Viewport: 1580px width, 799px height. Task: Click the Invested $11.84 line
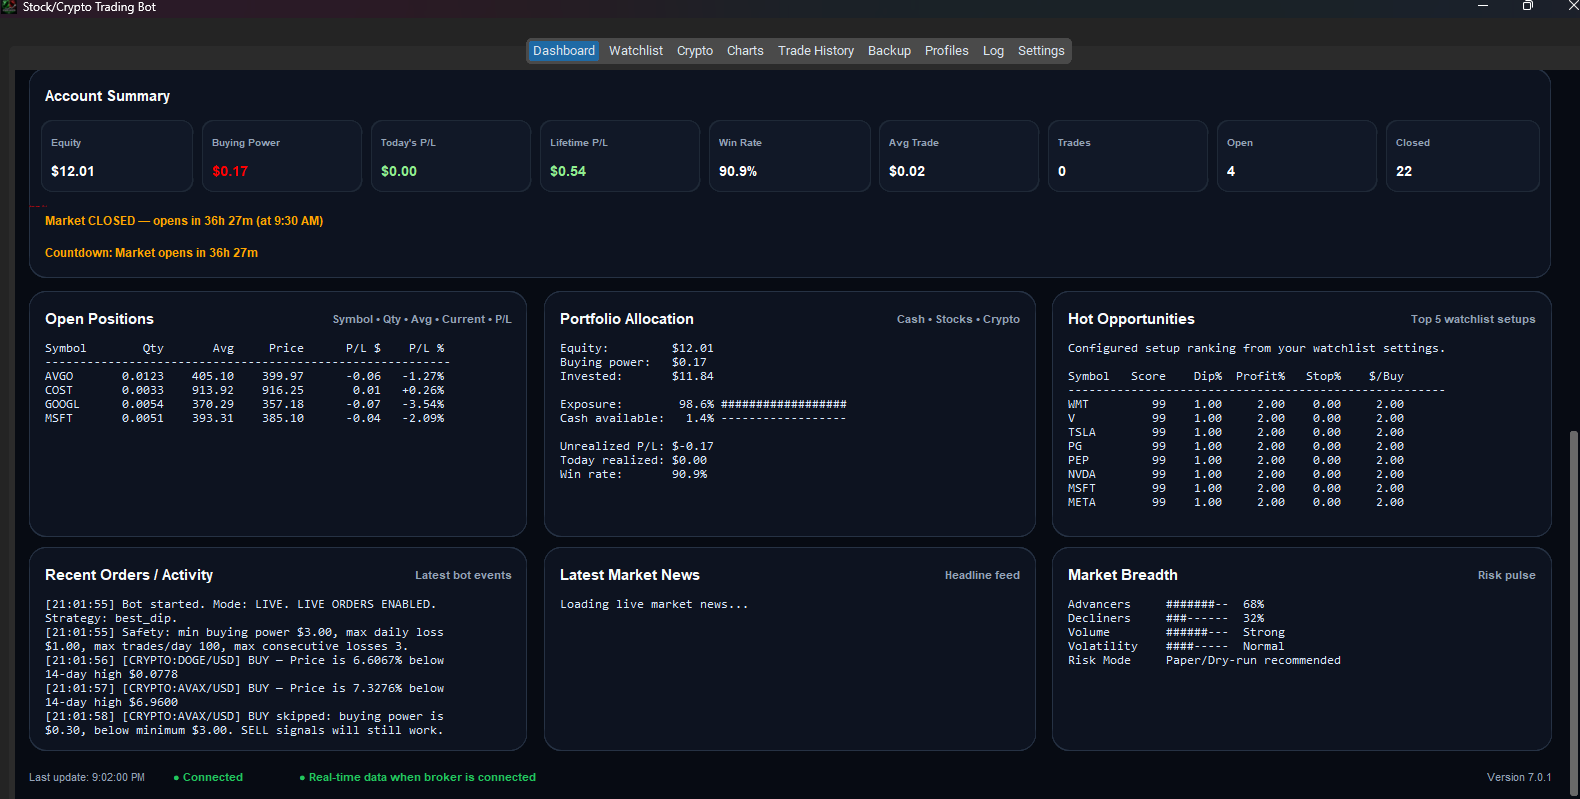click(x=637, y=376)
